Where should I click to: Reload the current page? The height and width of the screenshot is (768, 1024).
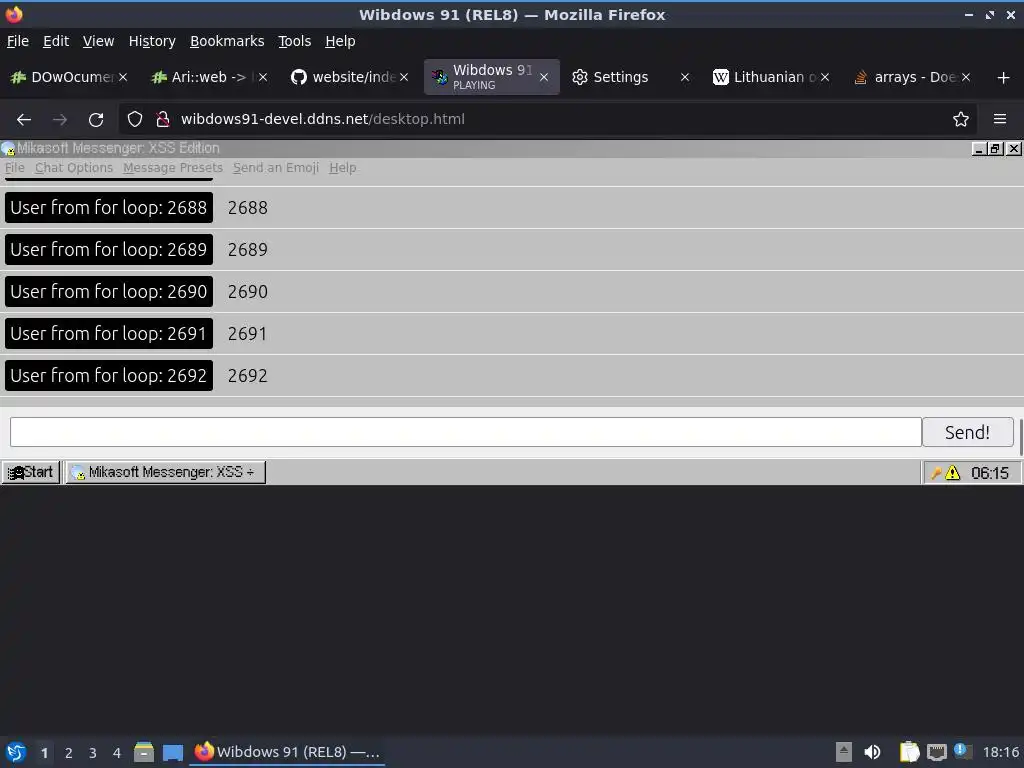(96, 120)
